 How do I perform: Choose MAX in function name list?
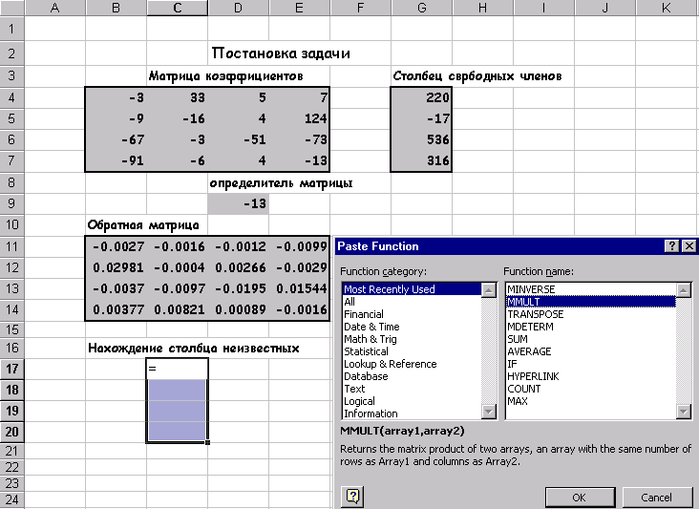(591, 401)
